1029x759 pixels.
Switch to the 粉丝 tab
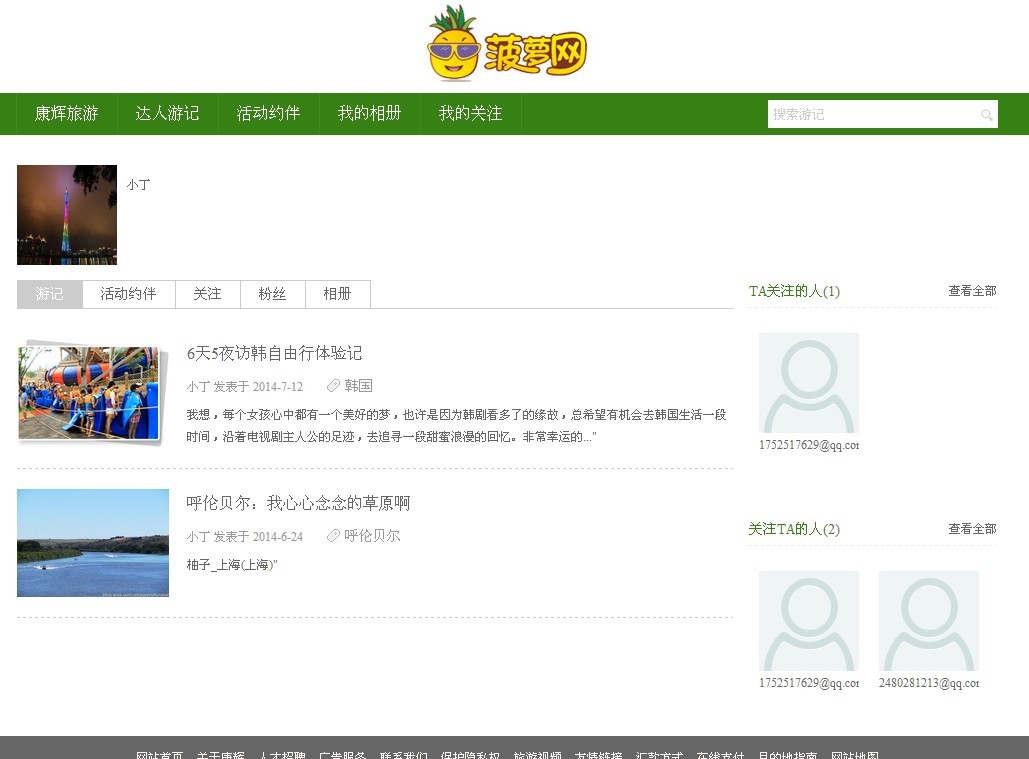point(272,294)
